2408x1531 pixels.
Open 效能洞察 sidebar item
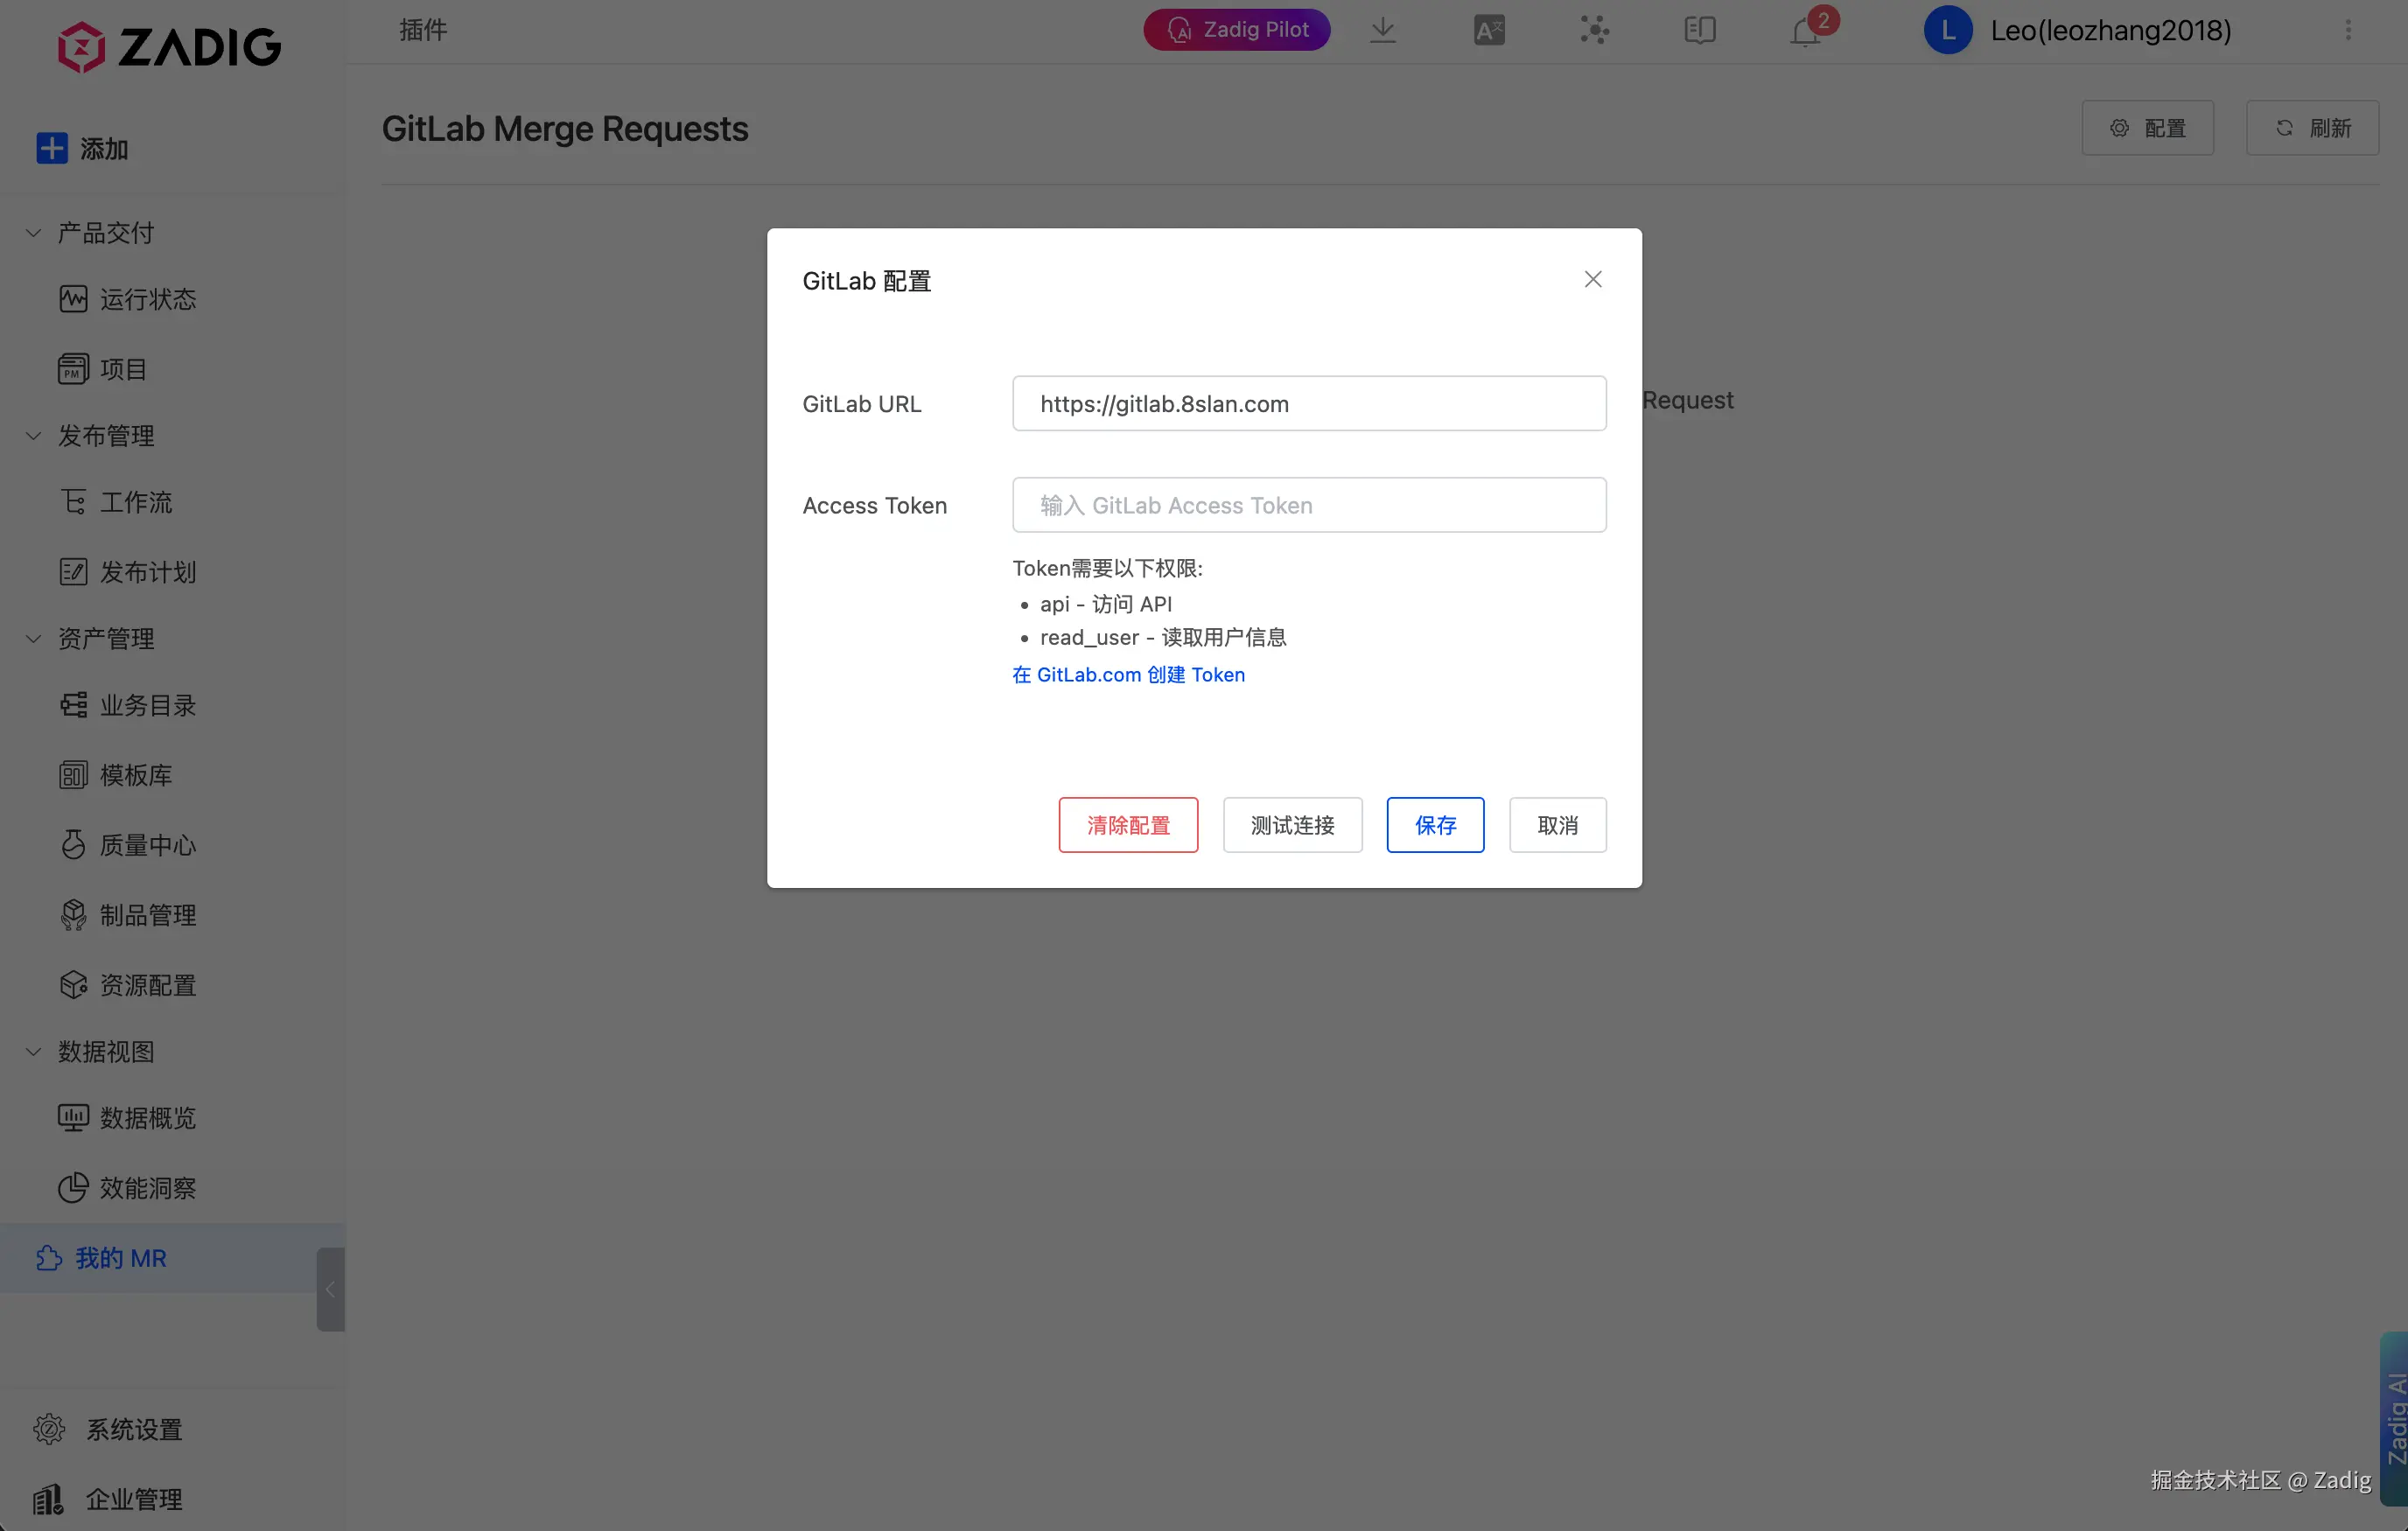pos(147,1188)
